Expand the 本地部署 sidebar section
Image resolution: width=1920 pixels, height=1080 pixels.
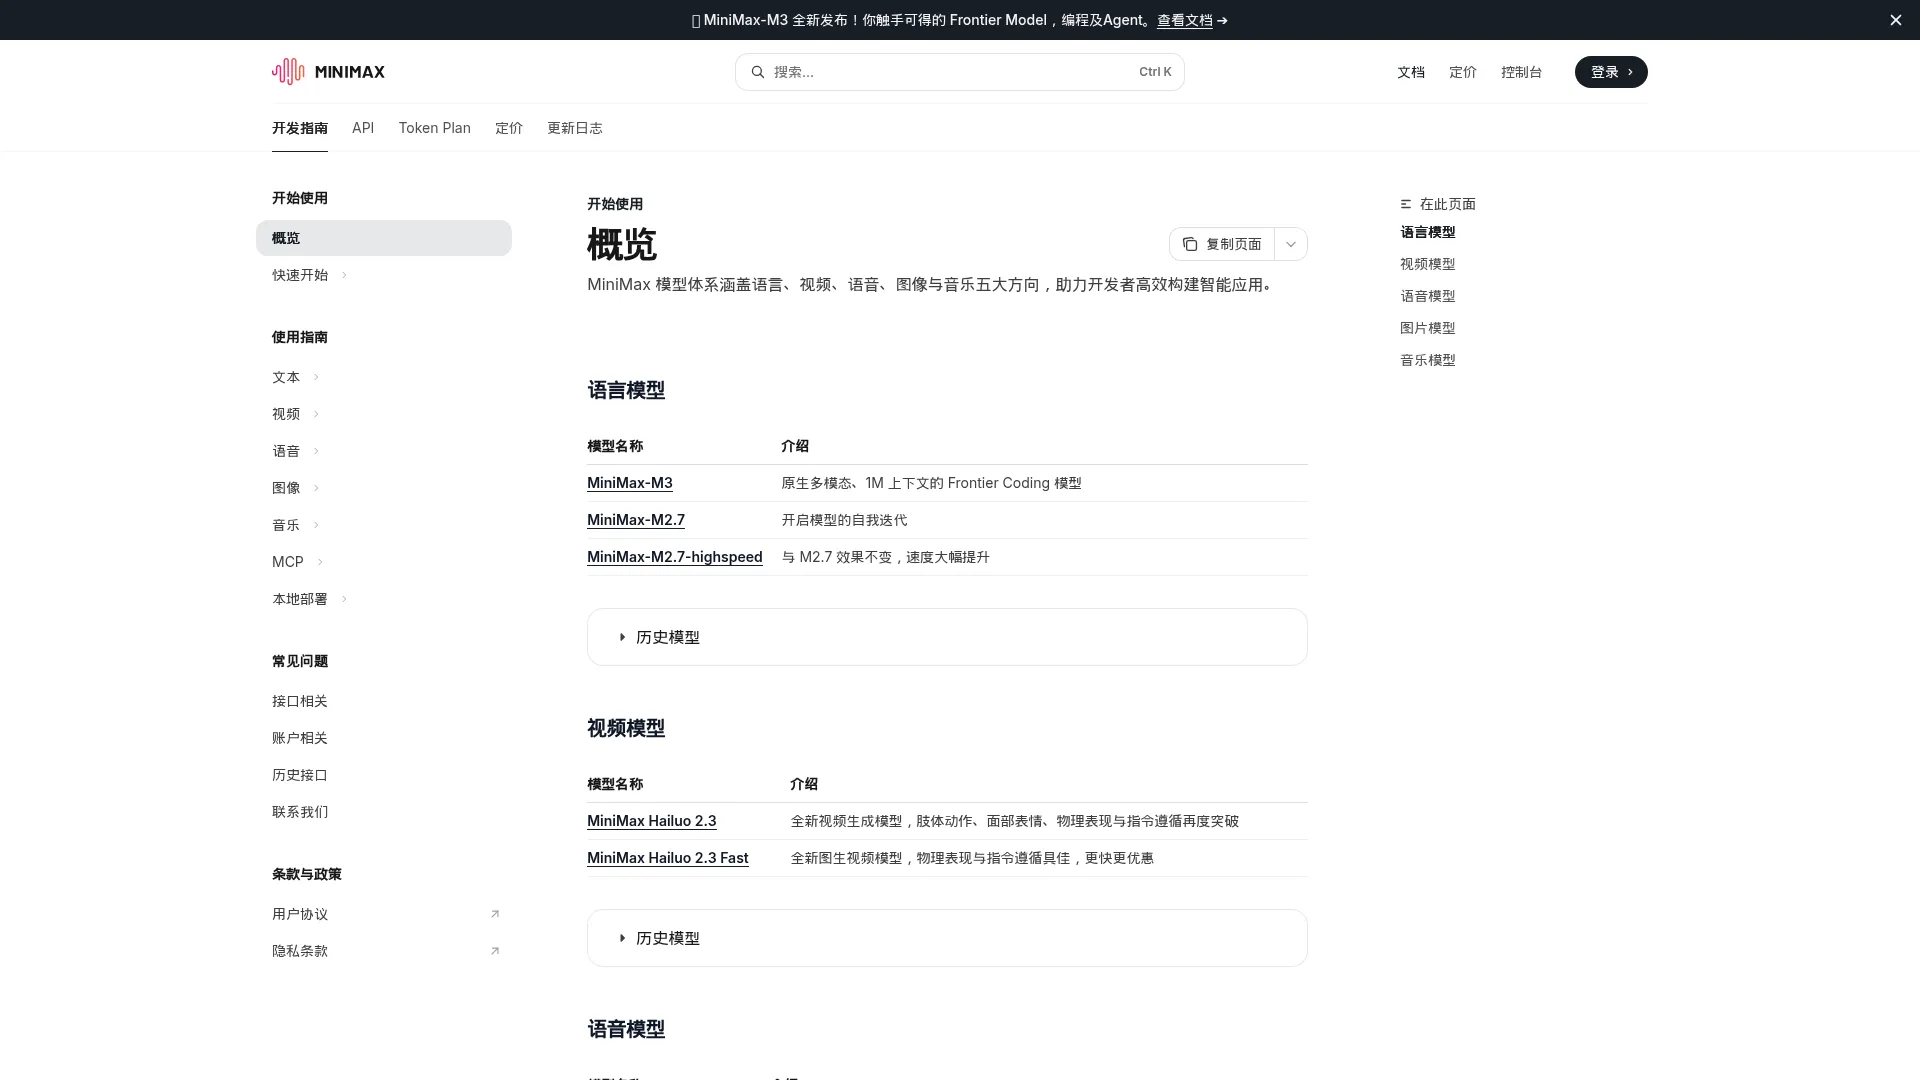pos(344,599)
